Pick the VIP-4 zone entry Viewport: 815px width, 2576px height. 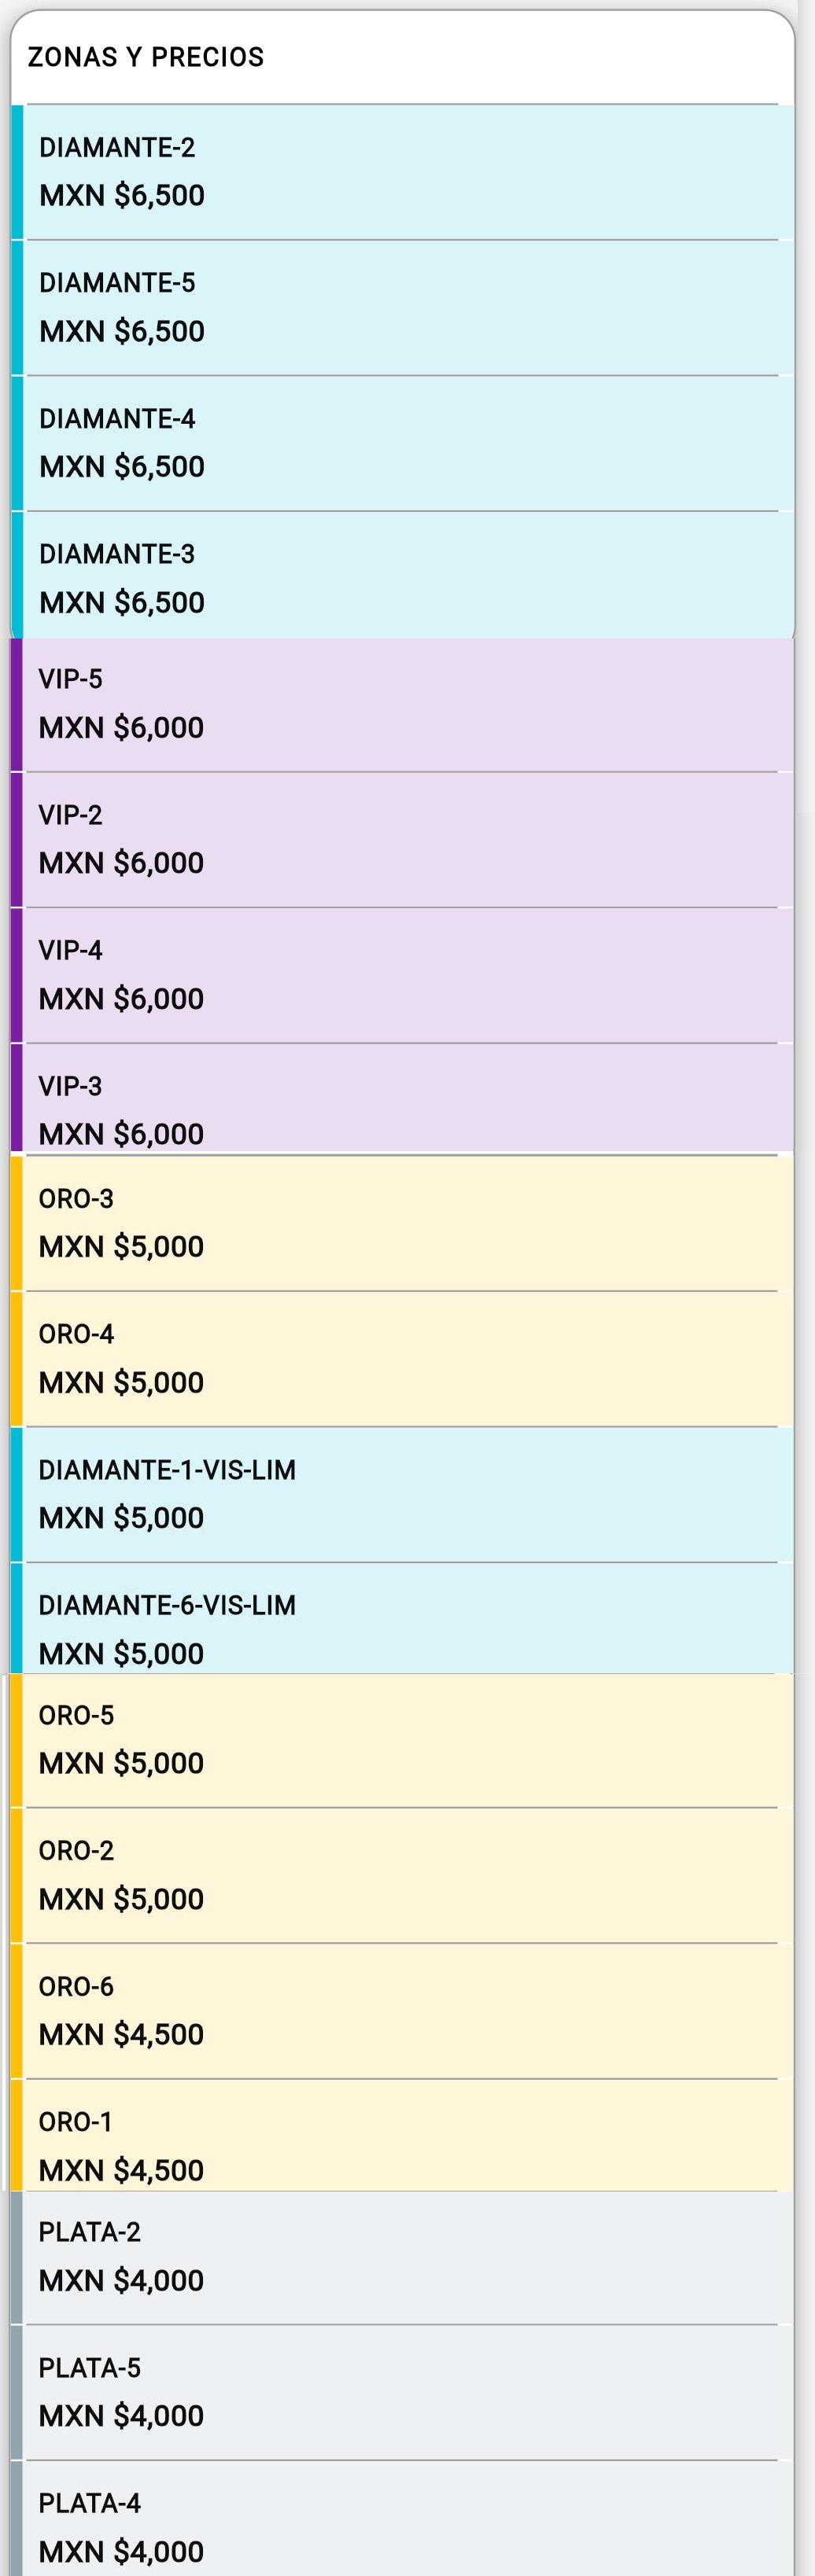[x=402, y=976]
